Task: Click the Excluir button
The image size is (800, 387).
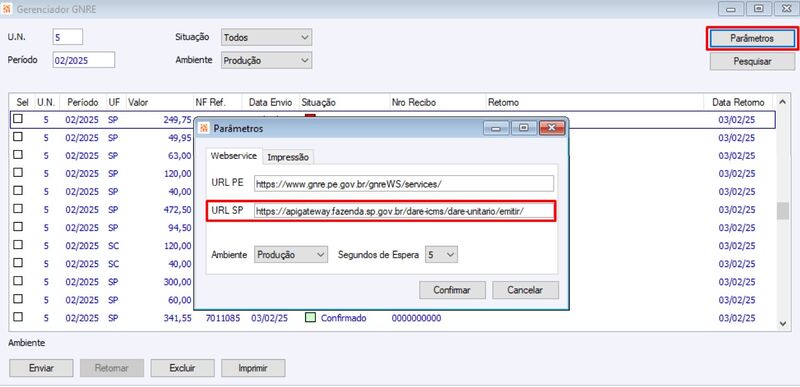Action: click(x=182, y=368)
